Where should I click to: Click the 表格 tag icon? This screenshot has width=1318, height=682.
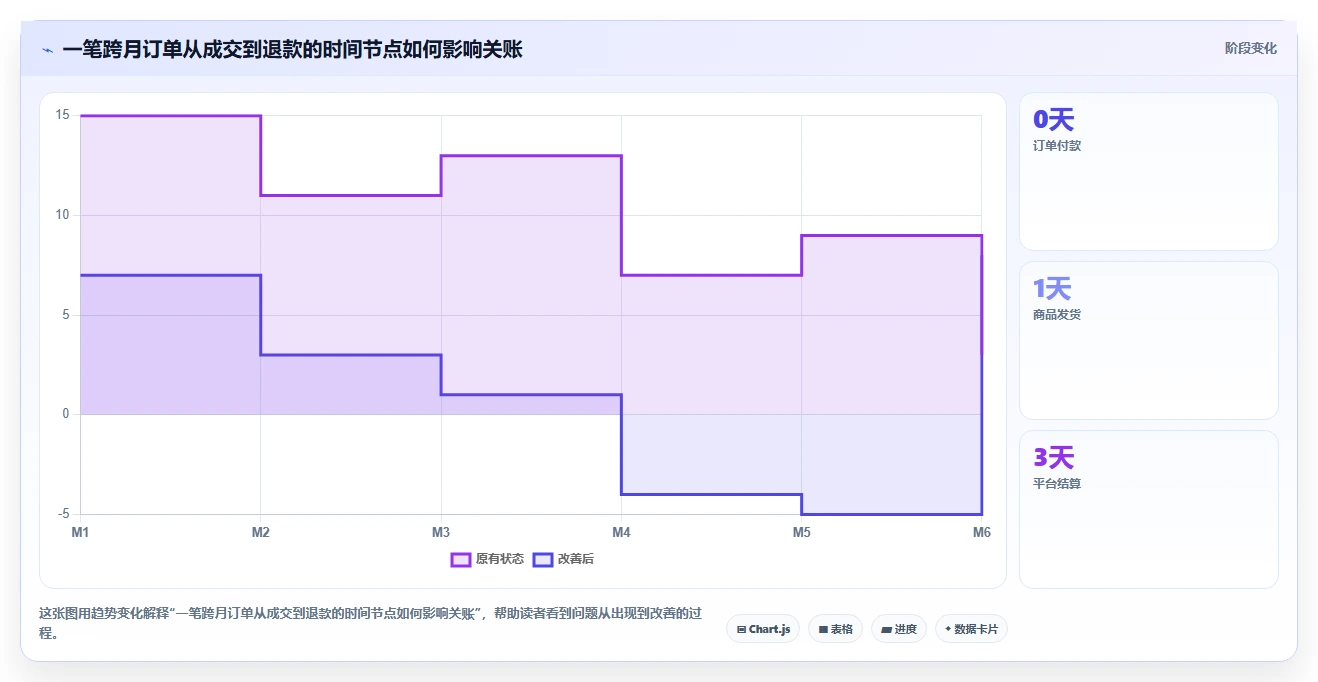(x=823, y=629)
